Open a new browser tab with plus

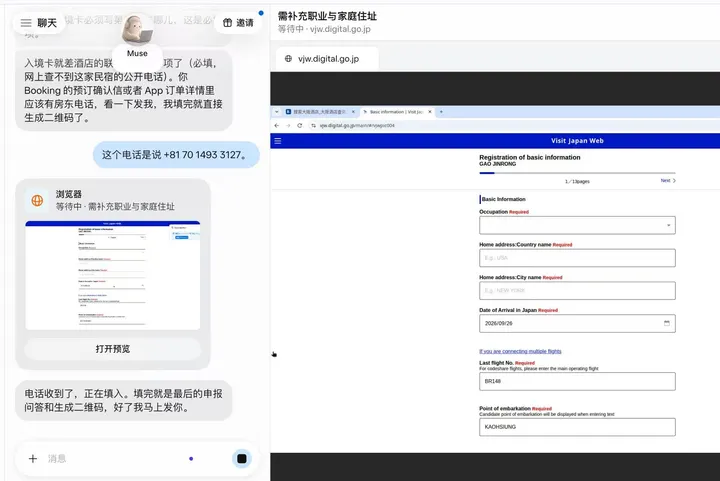pos(441,112)
